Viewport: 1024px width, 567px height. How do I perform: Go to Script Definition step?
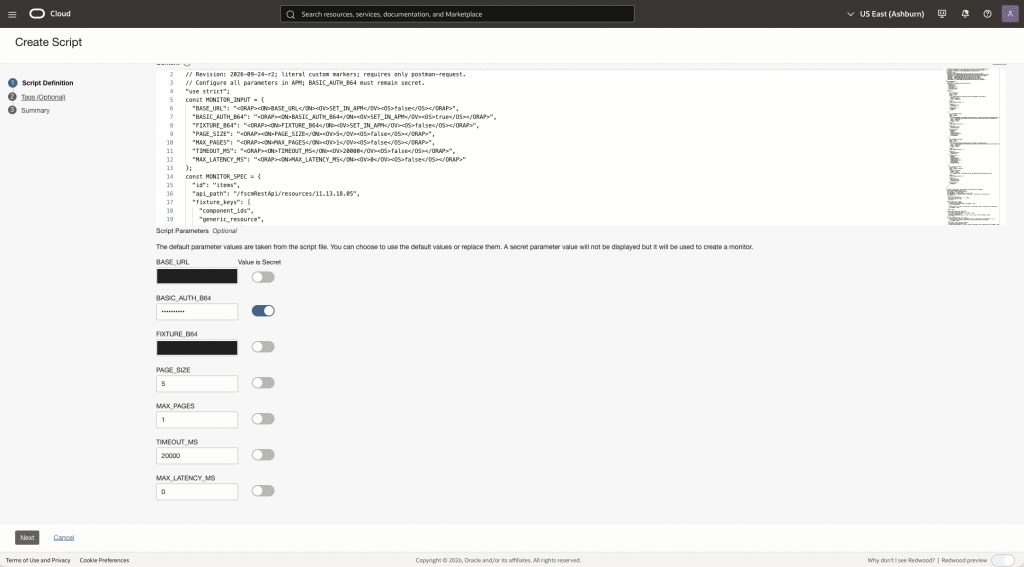pyautogui.click(x=47, y=83)
